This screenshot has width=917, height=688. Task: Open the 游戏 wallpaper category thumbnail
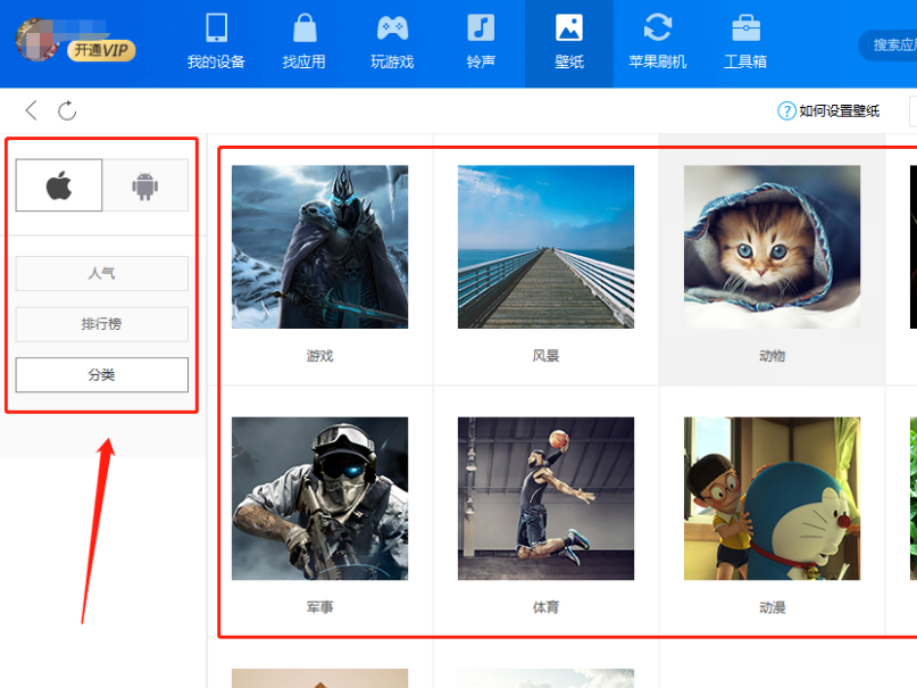point(320,247)
